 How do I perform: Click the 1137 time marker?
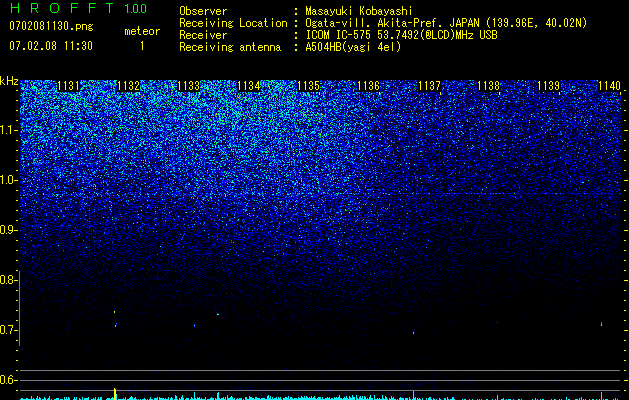point(429,86)
